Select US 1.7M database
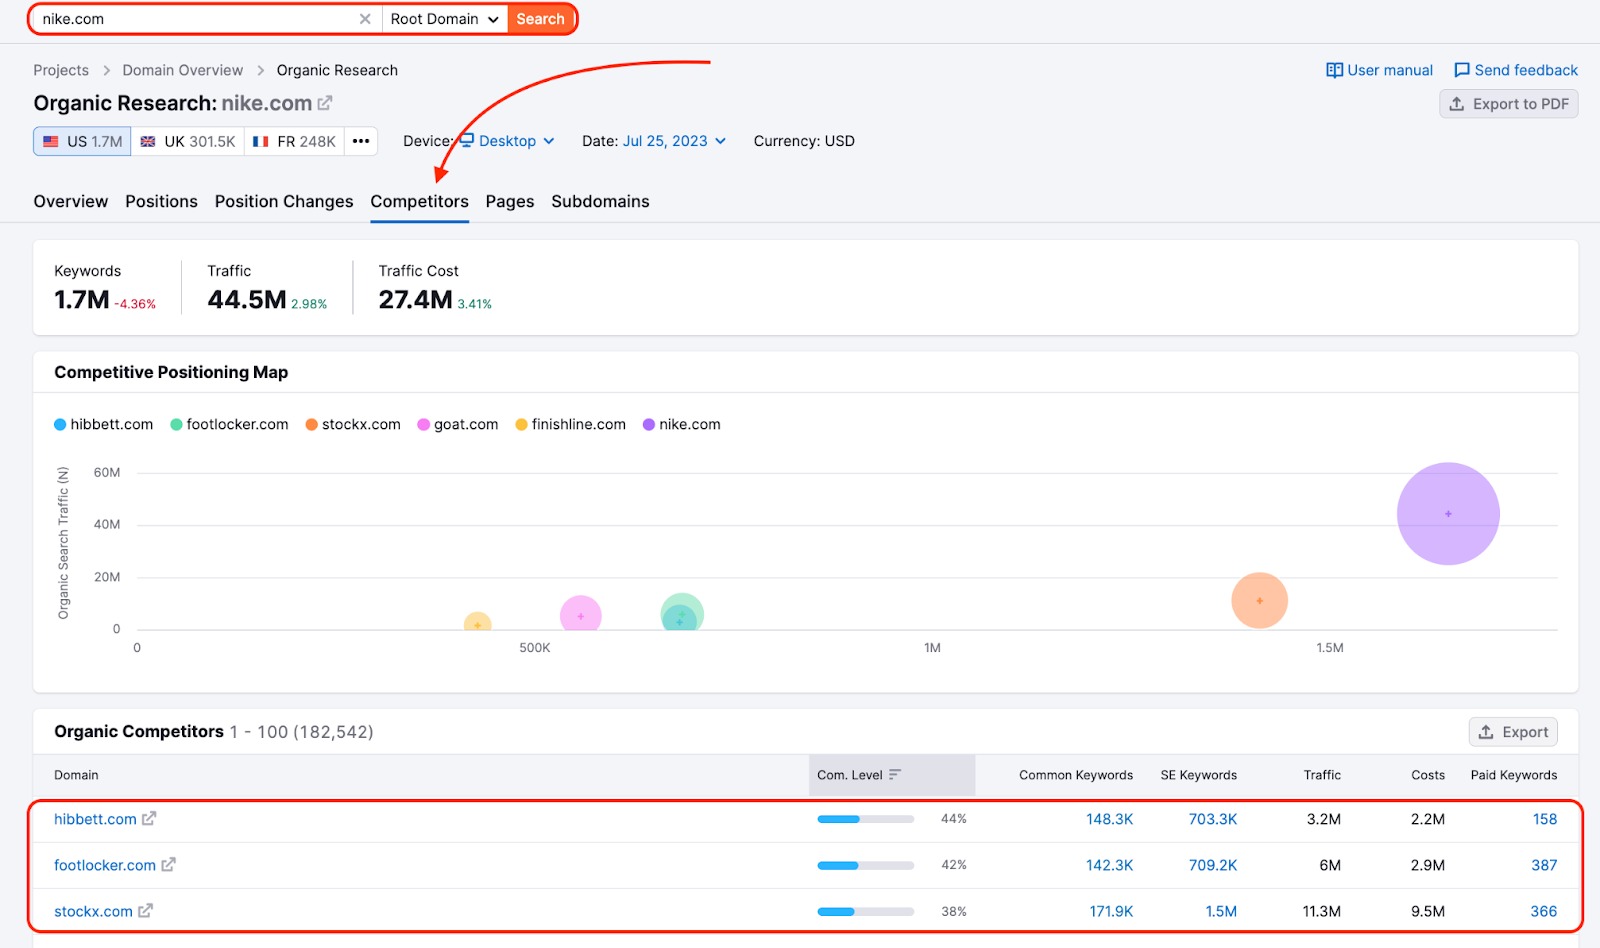 82,141
